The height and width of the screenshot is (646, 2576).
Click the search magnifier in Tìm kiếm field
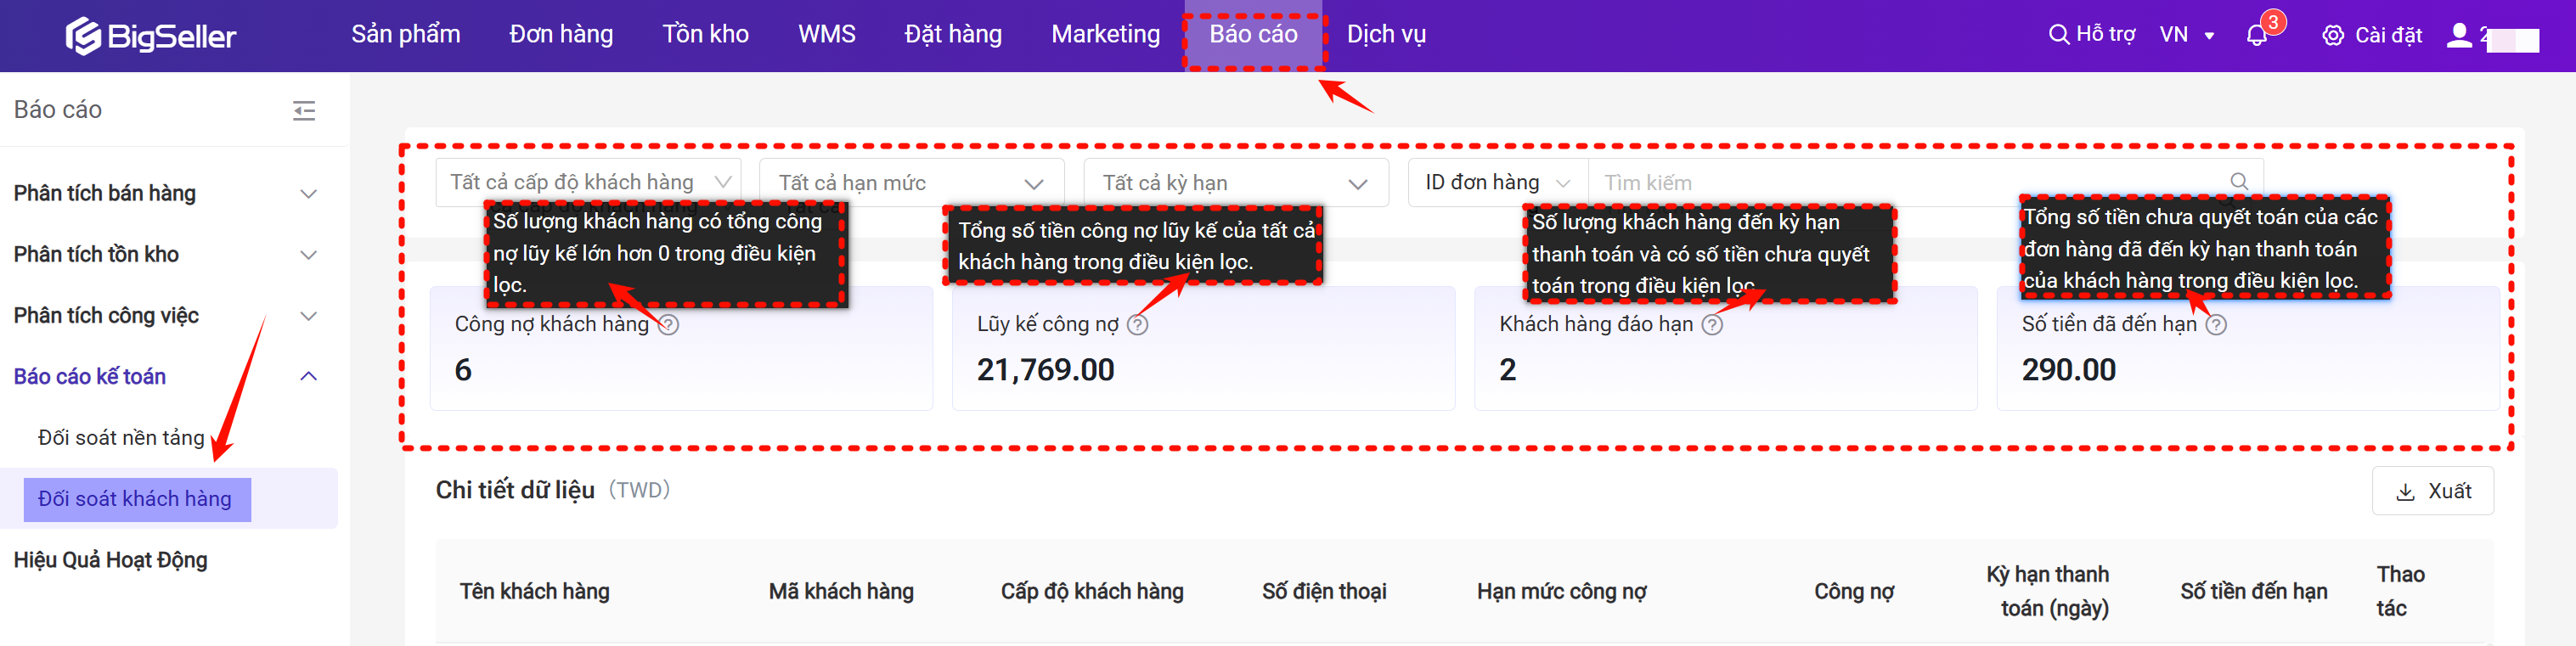click(x=2239, y=181)
